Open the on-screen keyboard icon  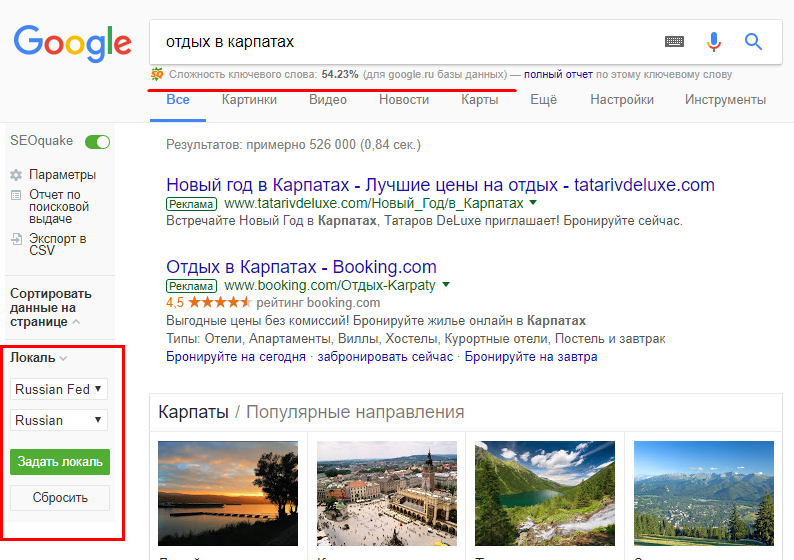coord(674,42)
